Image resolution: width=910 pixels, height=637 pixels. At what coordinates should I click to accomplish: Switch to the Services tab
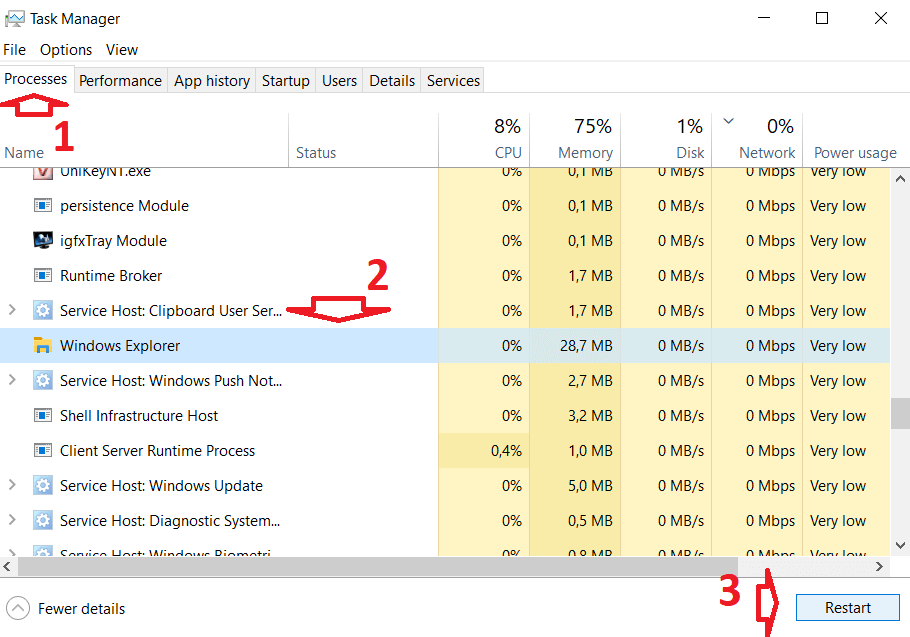click(x=452, y=80)
